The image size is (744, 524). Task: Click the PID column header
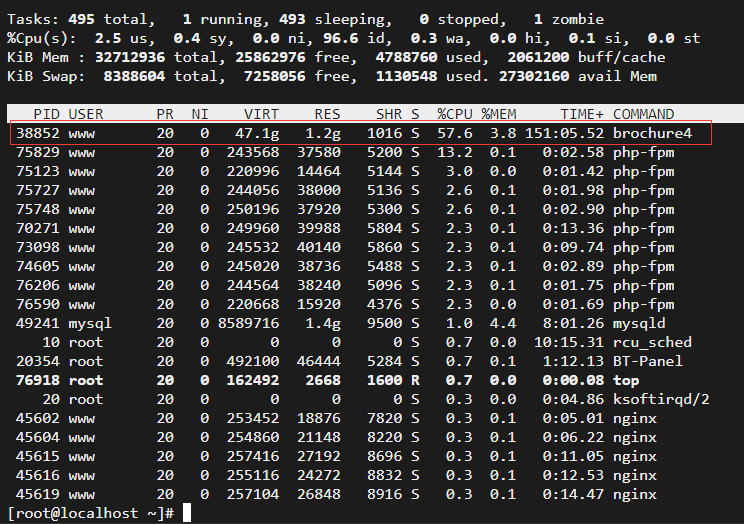click(x=46, y=114)
